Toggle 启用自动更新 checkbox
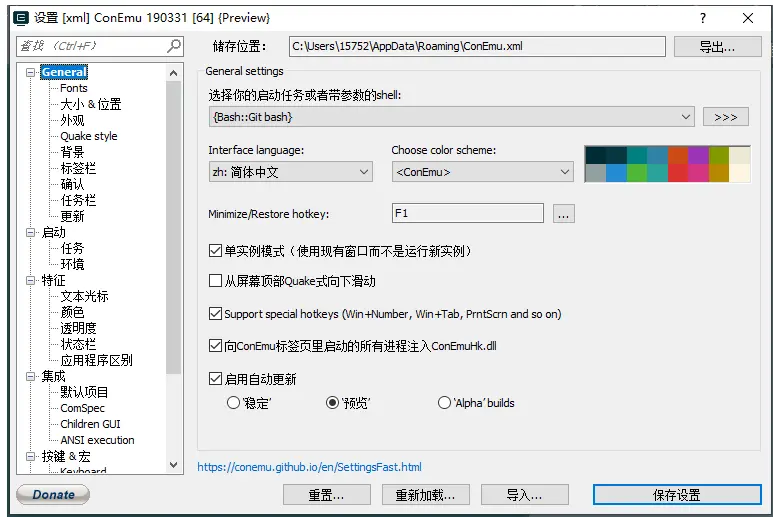Viewport: 773px width, 517px height. click(x=215, y=379)
